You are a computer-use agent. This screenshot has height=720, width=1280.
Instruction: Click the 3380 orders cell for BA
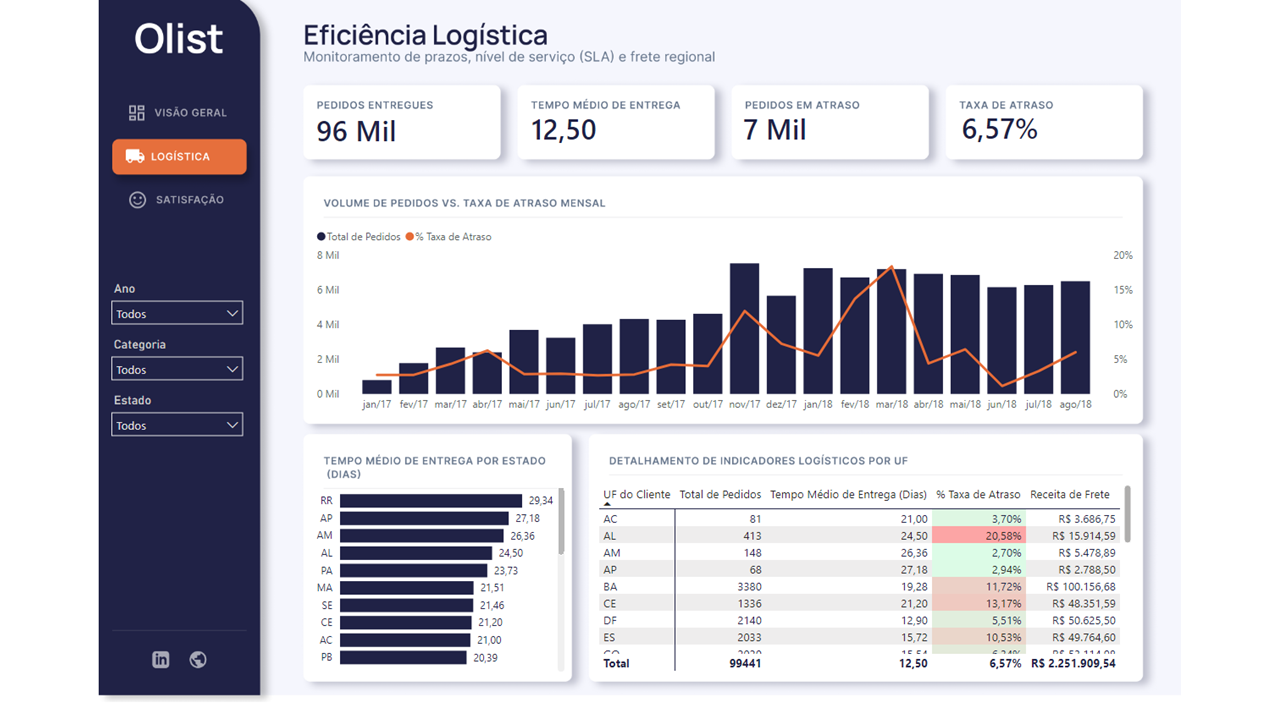pyautogui.click(x=749, y=586)
